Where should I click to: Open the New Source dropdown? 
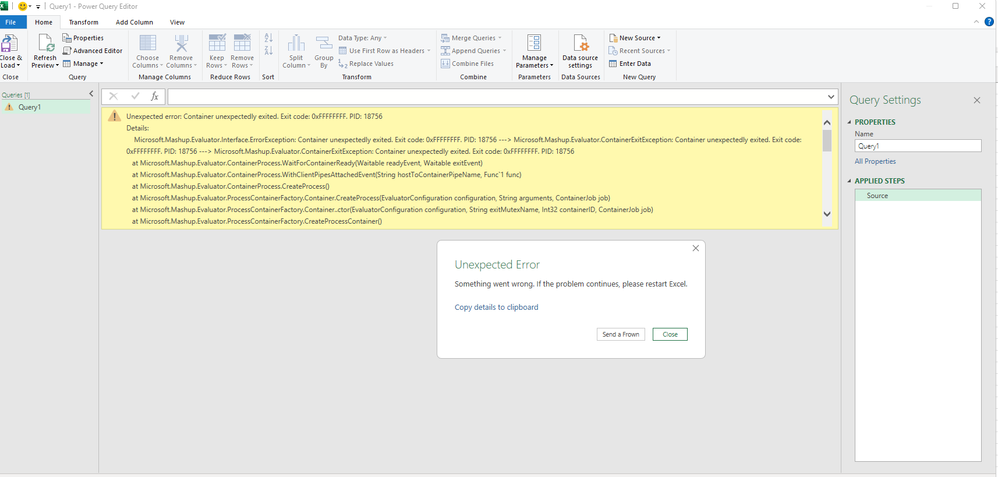(635, 38)
